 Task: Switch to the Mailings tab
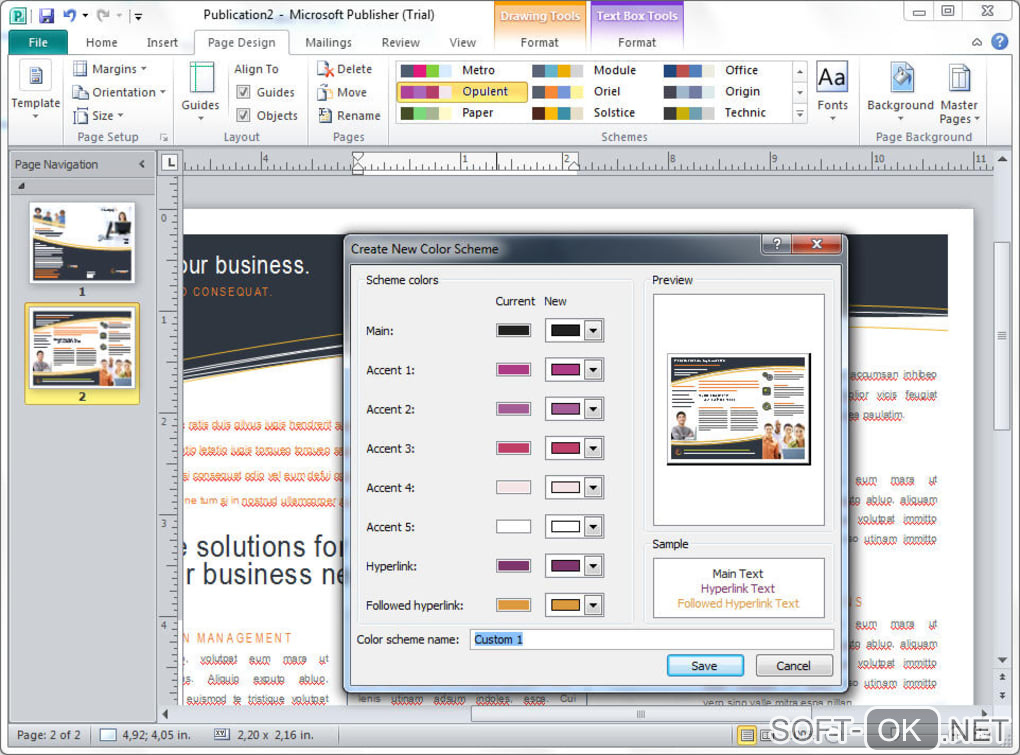tap(329, 42)
